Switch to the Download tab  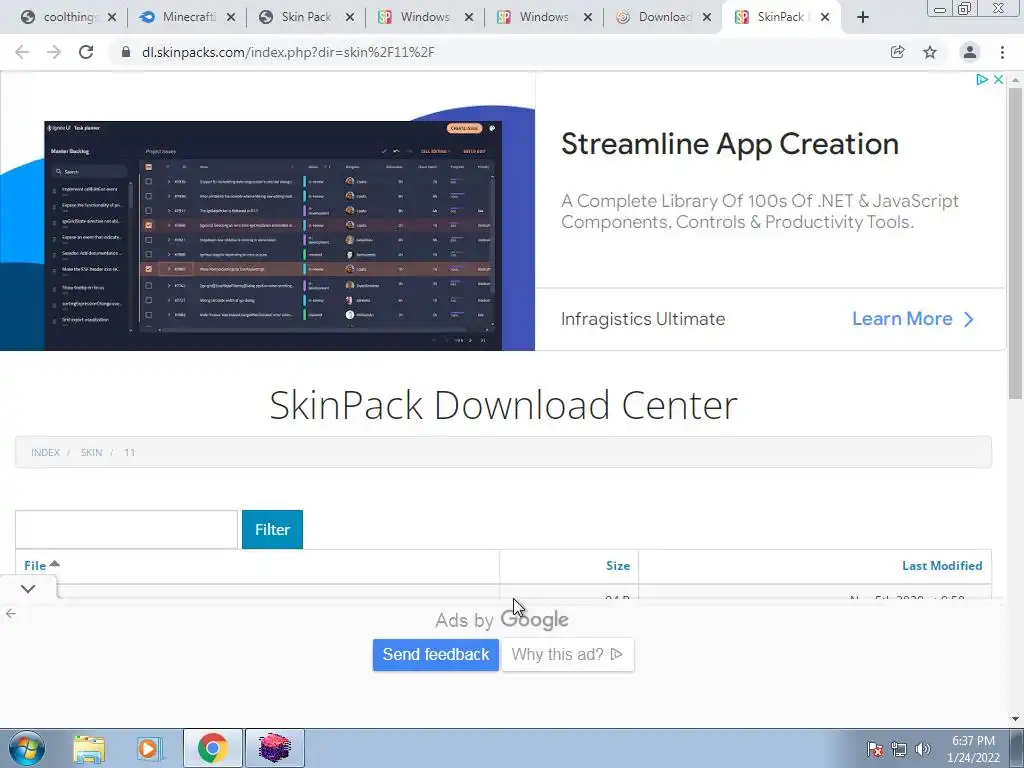pyautogui.click(x=664, y=17)
